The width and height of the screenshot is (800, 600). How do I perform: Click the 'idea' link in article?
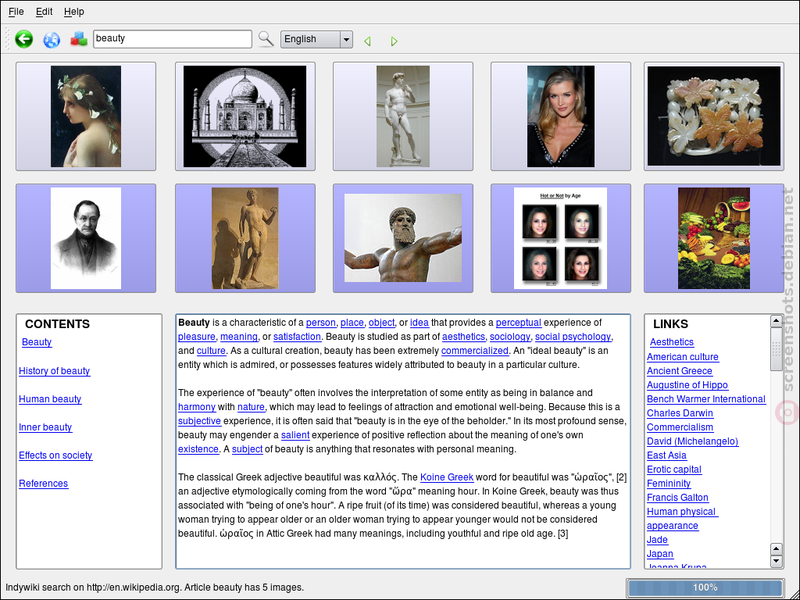click(x=419, y=322)
